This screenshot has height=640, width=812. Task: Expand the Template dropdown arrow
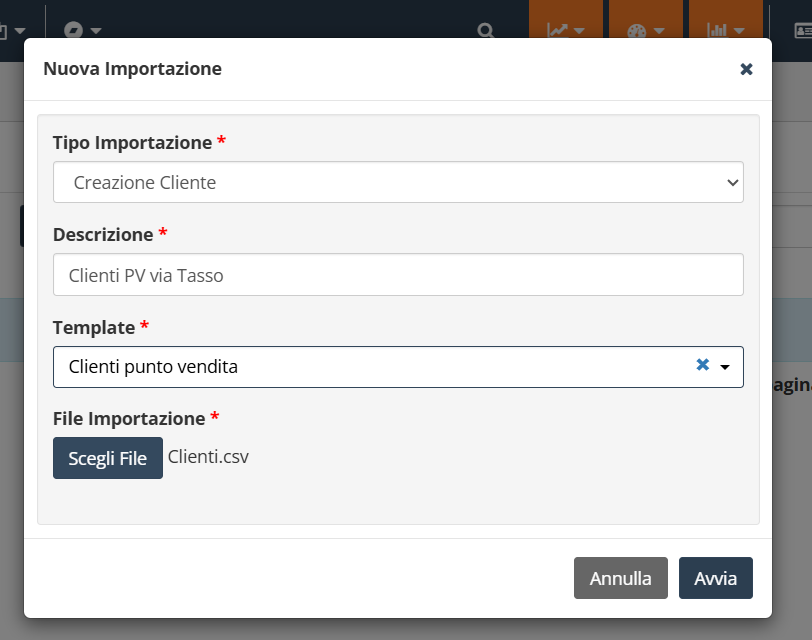(x=724, y=367)
